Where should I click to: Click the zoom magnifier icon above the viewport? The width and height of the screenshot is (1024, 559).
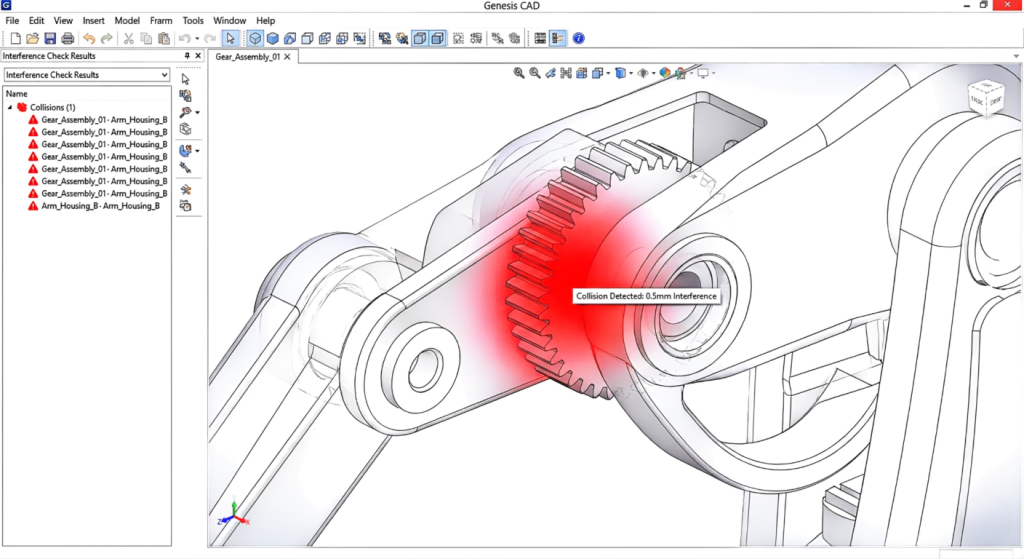coord(519,73)
